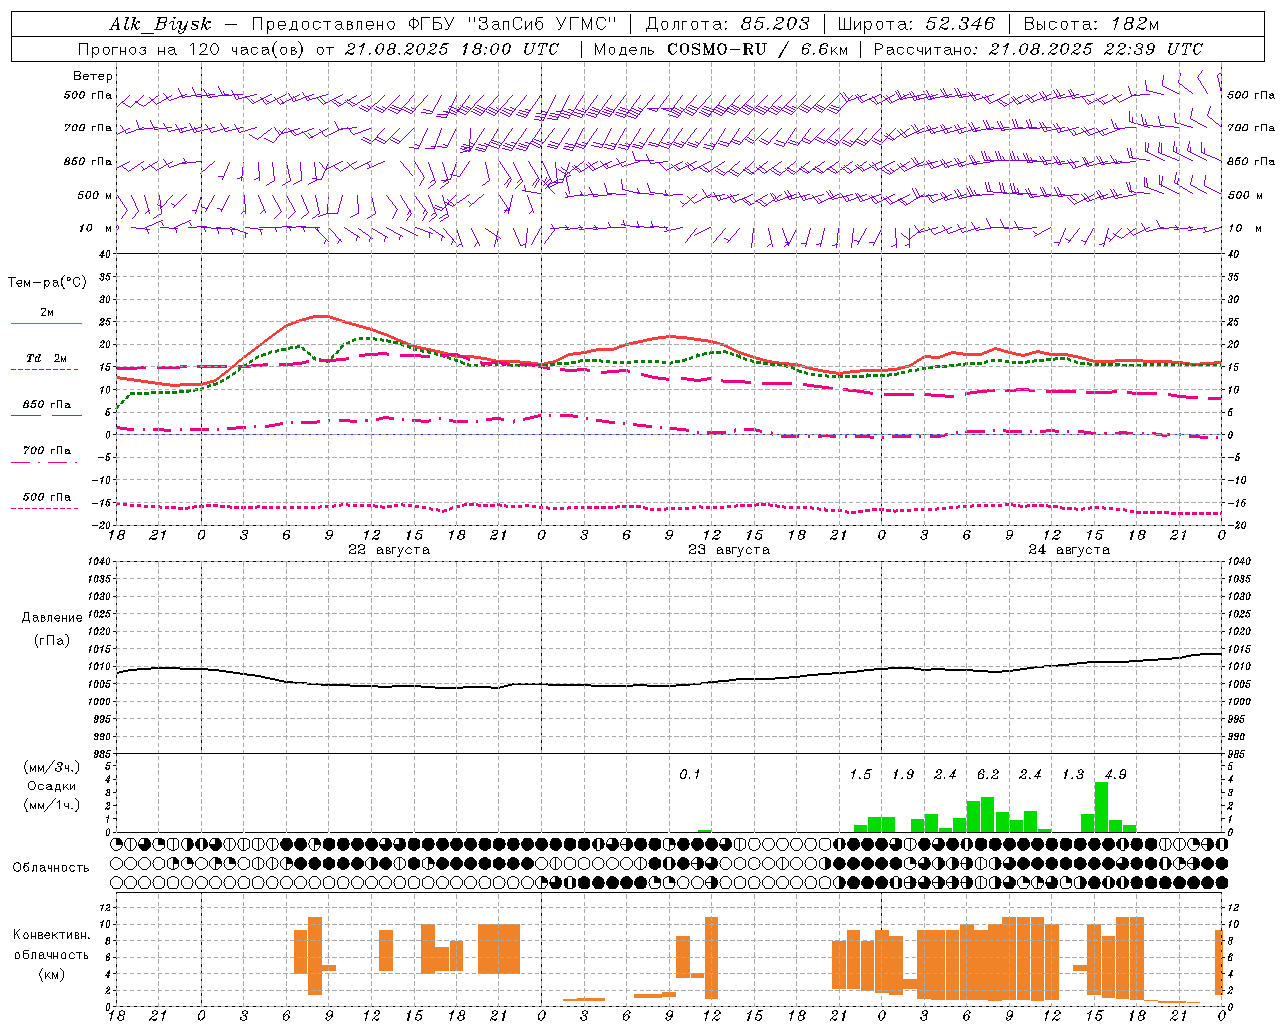This screenshot has width=1280, height=1024.
Task: Select the provider text ФГБУ "ЗапСиб УГМС"
Action: [511, 24]
